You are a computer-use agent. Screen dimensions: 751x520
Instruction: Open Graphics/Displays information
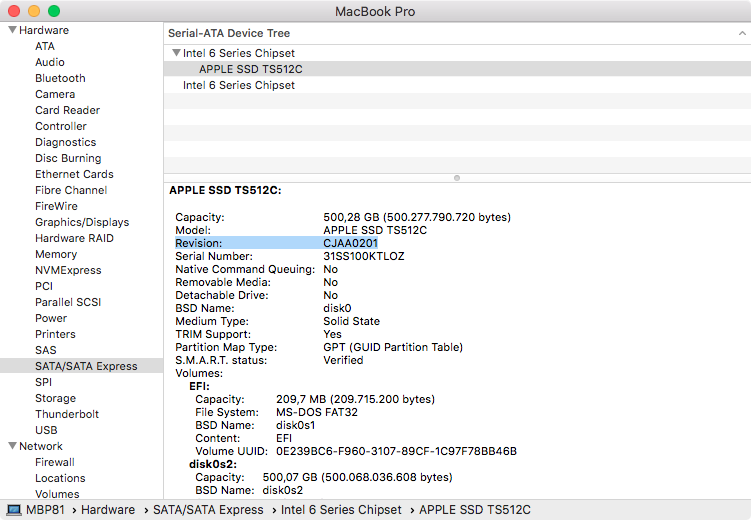click(82, 222)
